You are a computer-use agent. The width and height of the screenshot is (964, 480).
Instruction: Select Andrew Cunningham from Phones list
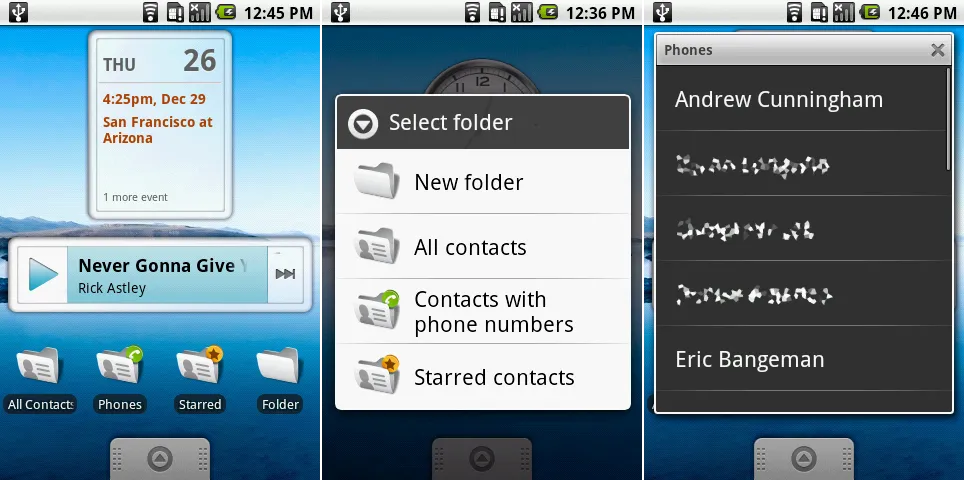click(778, 99)
